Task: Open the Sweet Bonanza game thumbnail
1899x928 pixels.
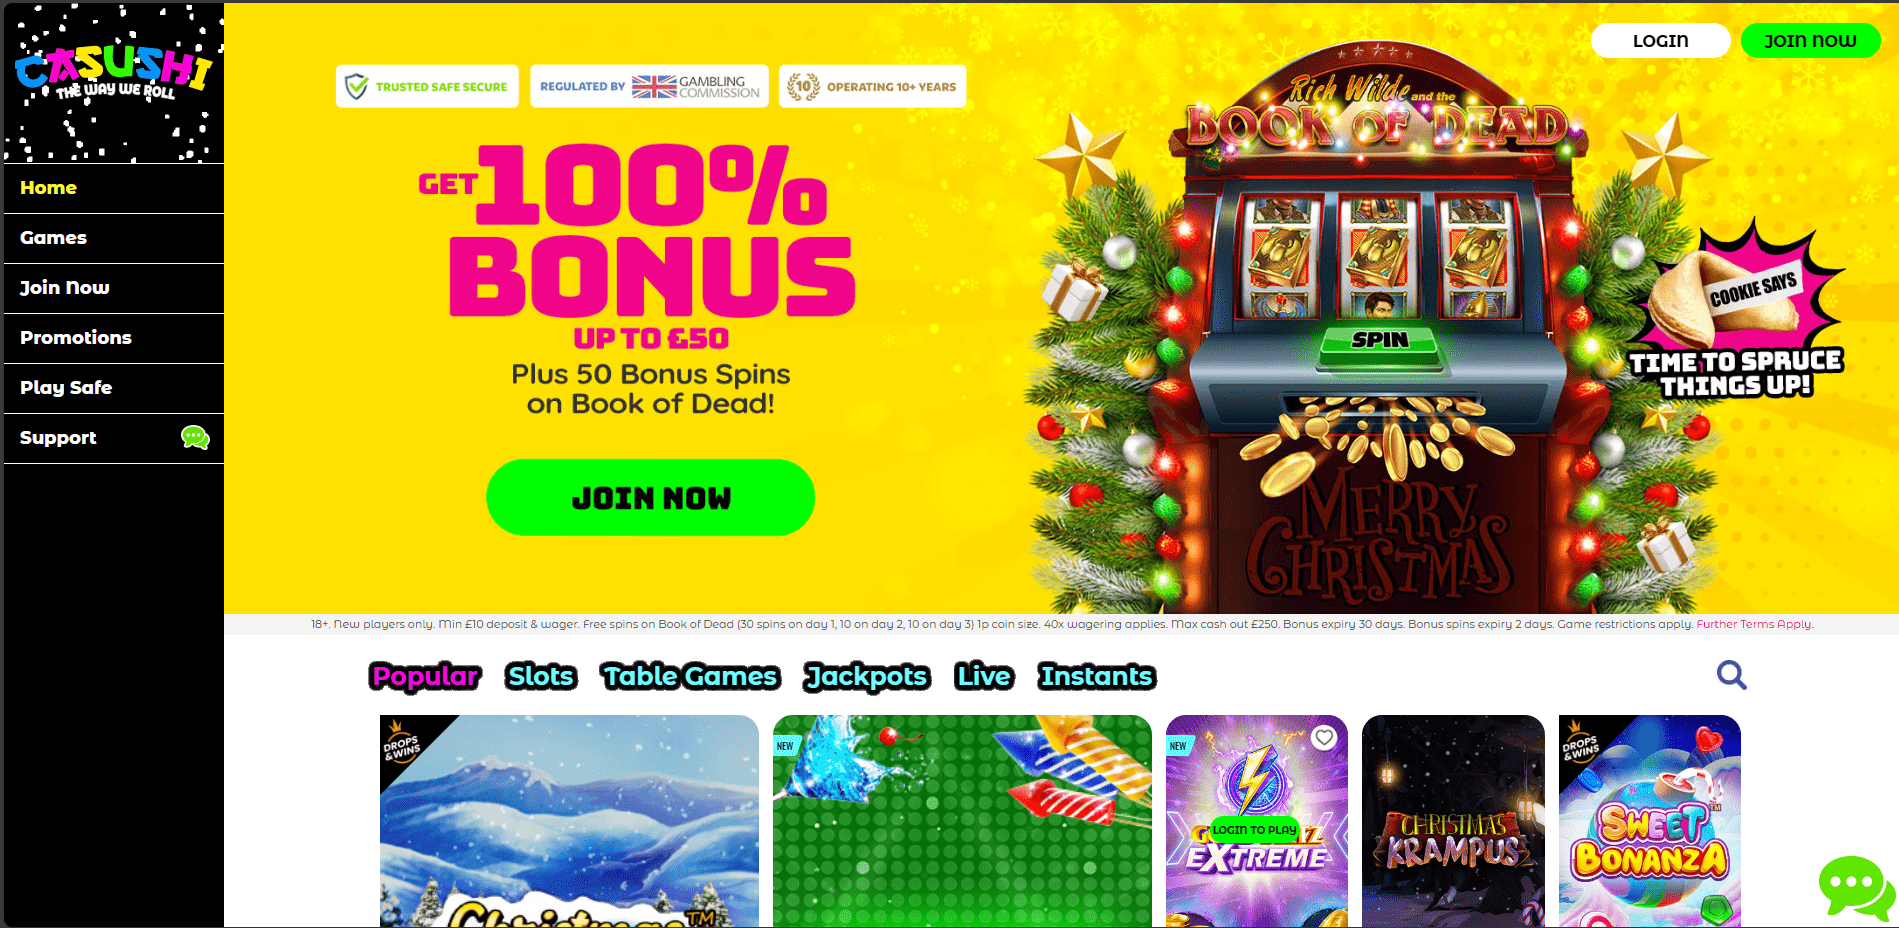Action: click(x=1649, y=821)
